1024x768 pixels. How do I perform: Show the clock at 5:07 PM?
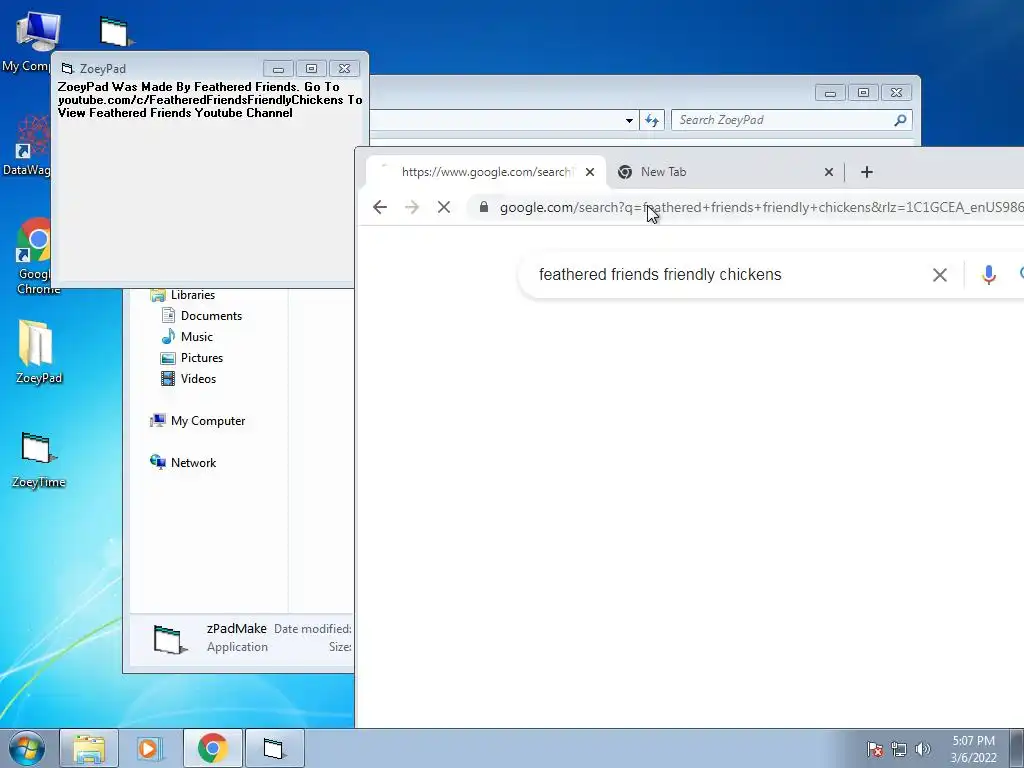tap(973, 741)
